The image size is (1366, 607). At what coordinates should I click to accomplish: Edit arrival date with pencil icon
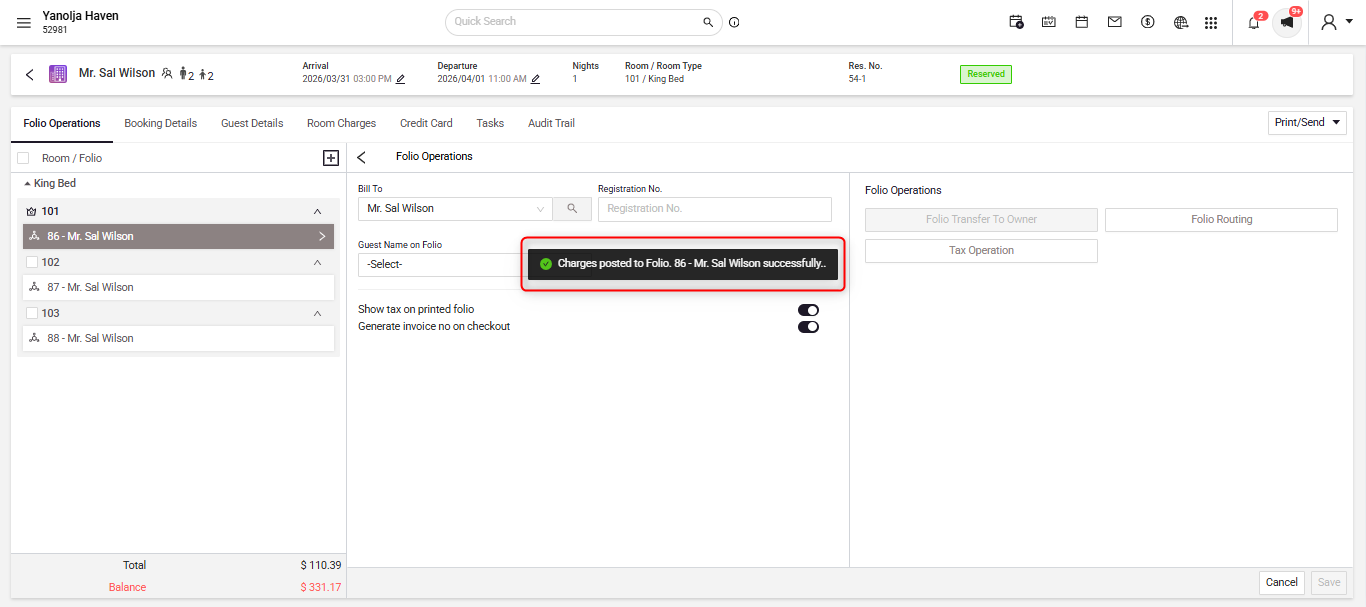(x=401, y=79)
